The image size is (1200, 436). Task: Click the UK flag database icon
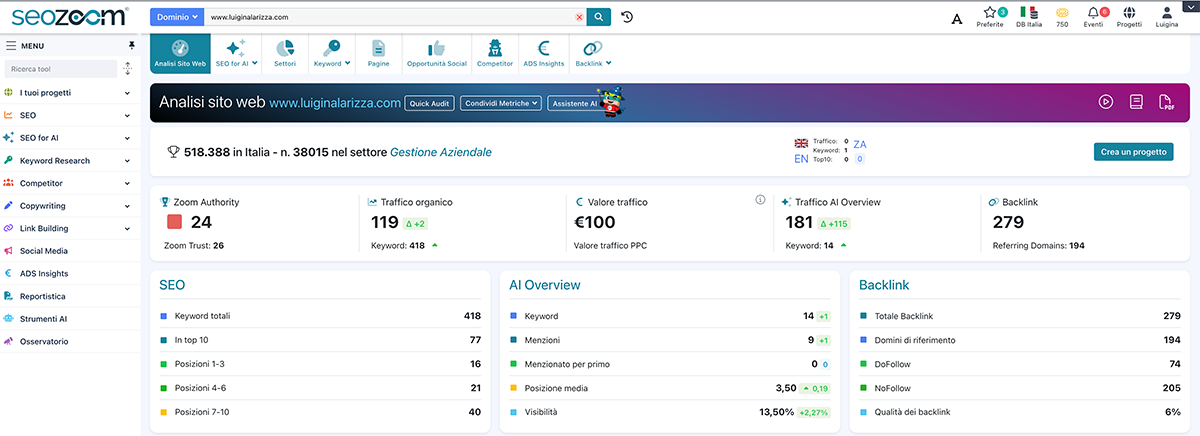(x=801, y=144)
